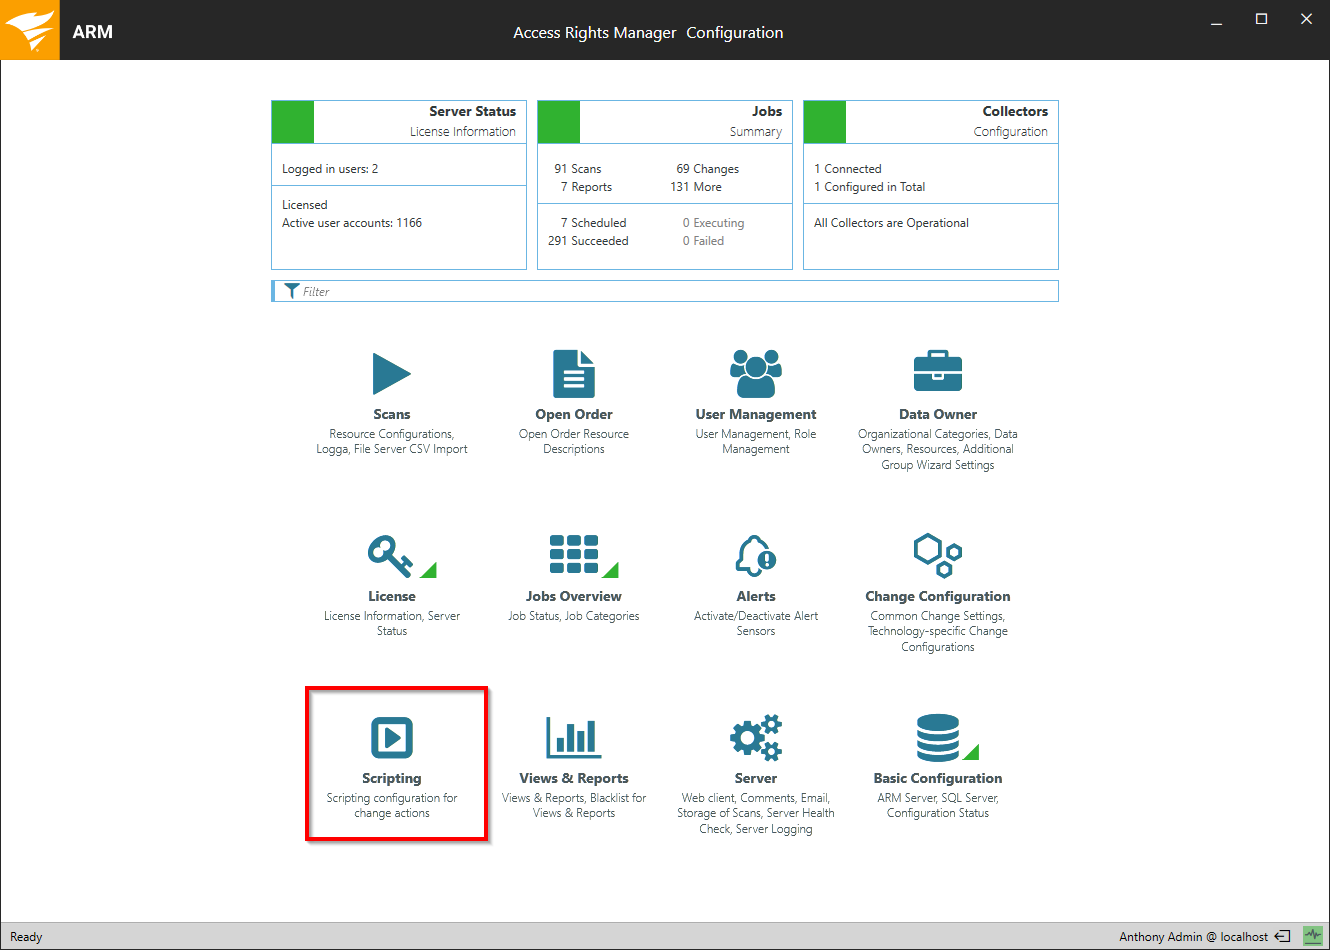Viewport: 1330px width, 950px height.
Task: Click the Open Order document icon
Action: click(573, 374)
